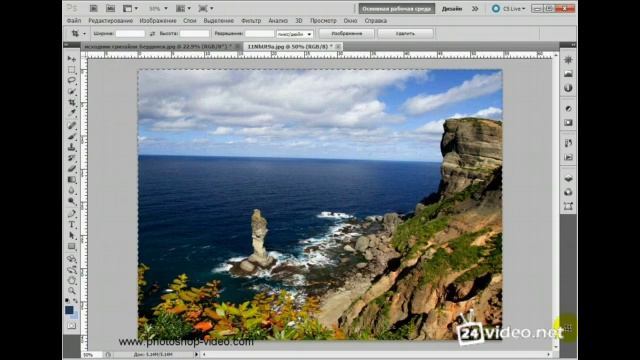Switch foreground and background colors
Image resolution: width=640 pixels, height=360 pixels.
pos(76,300)
